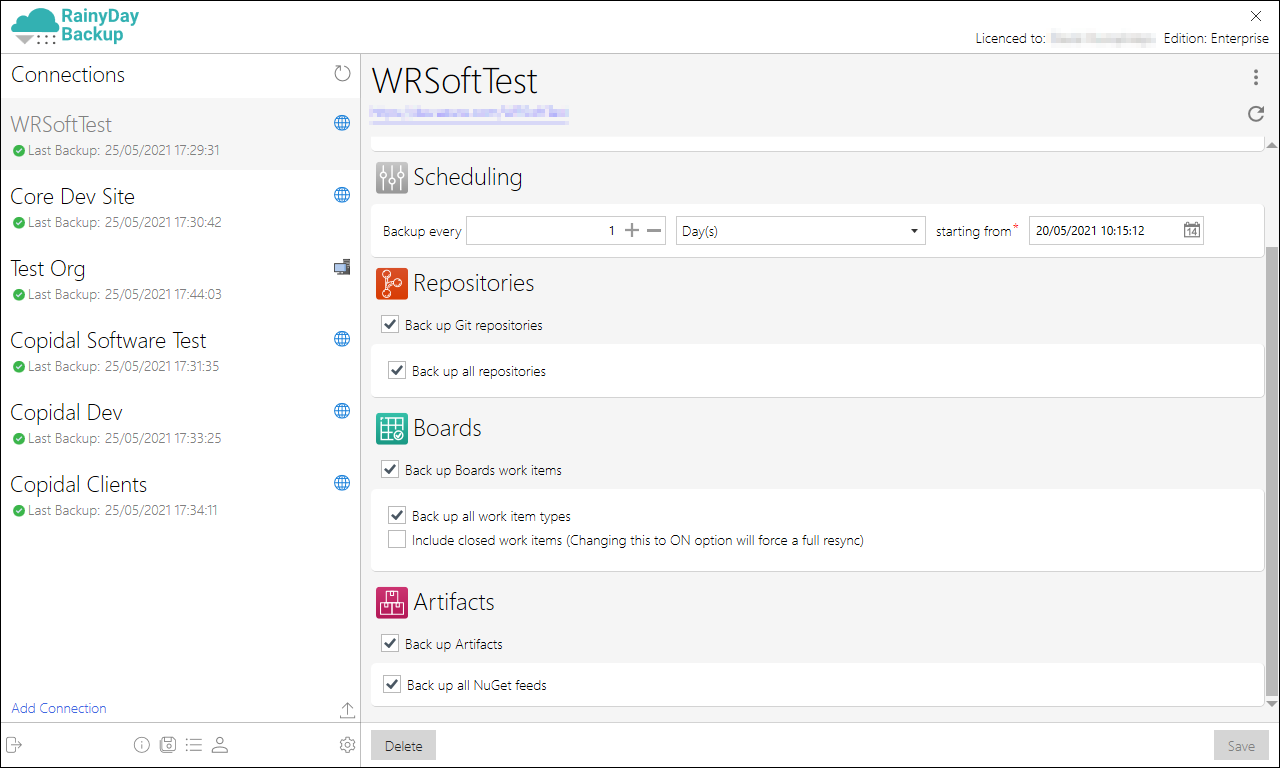This screenshot has height=768, width=1280.
Task: Toggle Back up all NuGet feeds checkbox
Action: (392, 684)
